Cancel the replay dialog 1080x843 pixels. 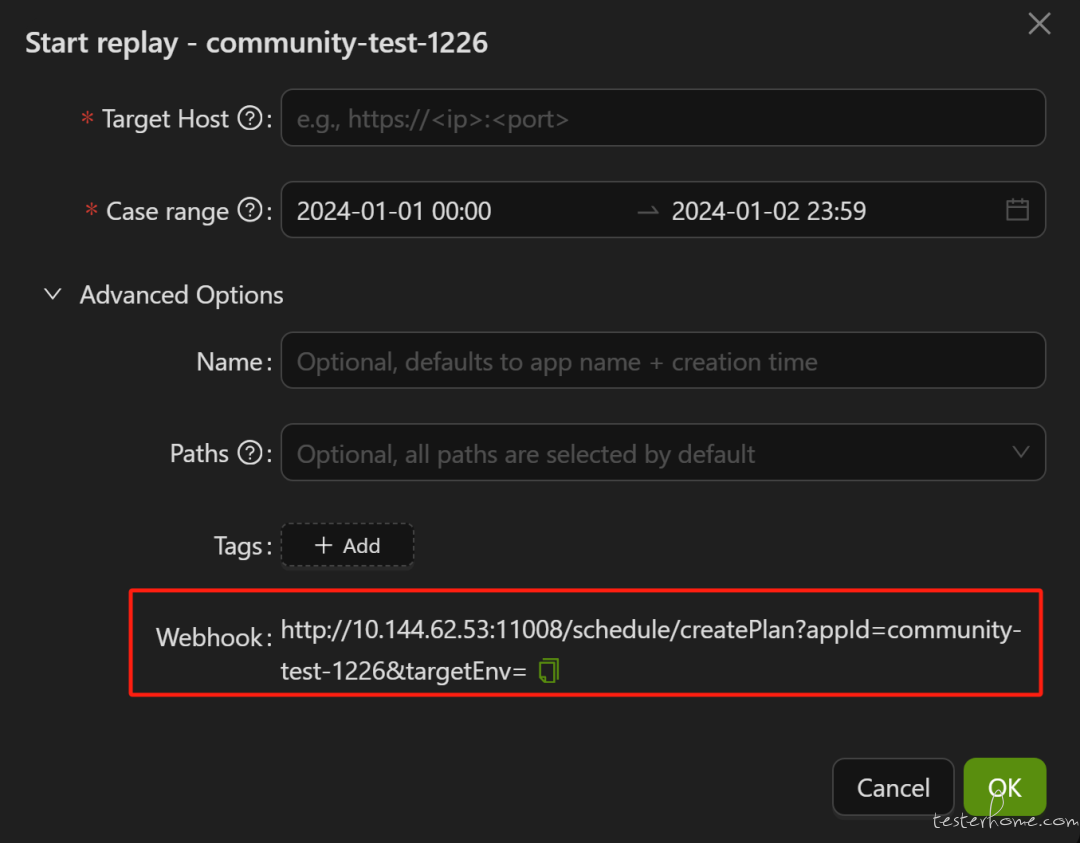(893, 787)
